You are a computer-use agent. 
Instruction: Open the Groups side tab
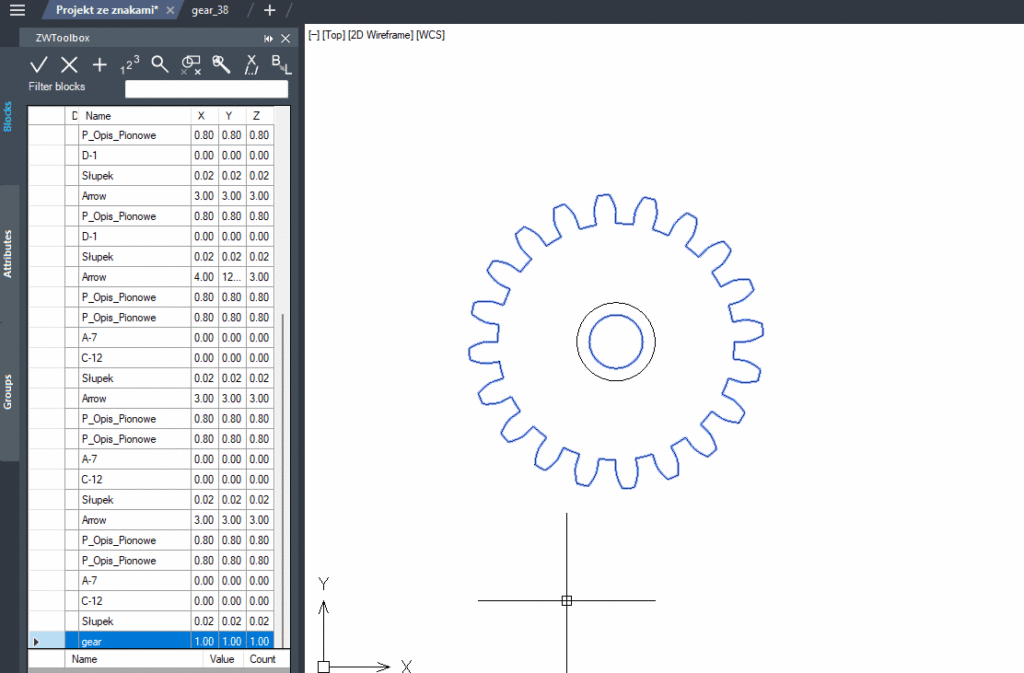pos(8,392)
